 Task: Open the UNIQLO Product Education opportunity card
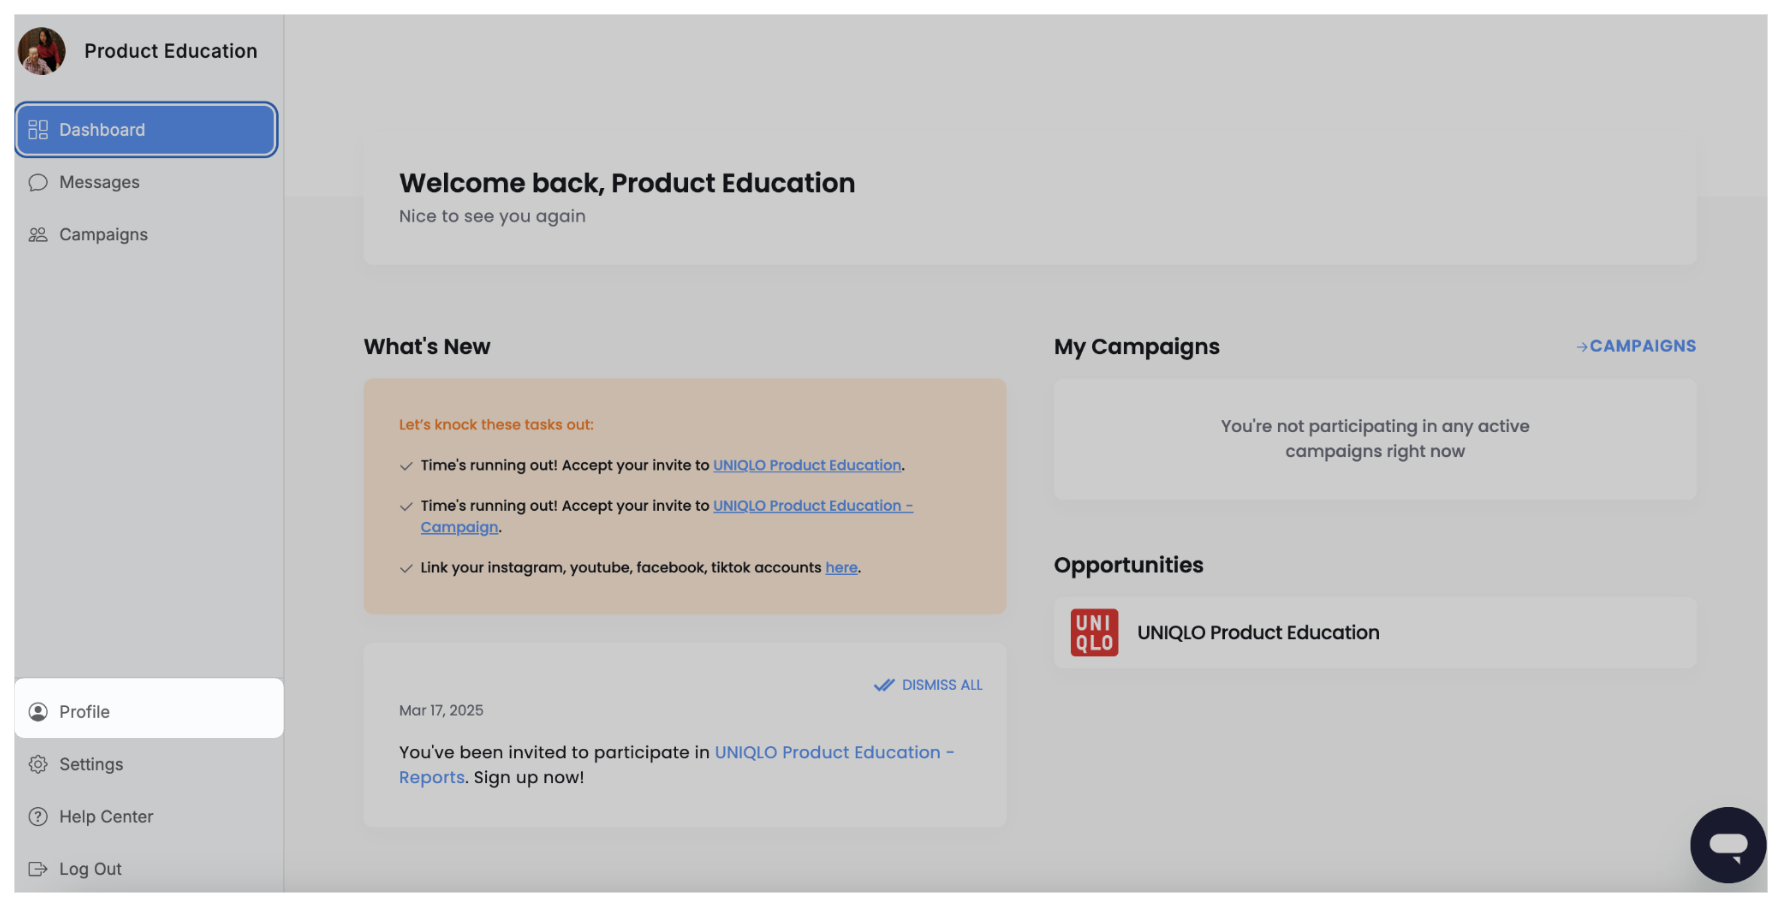pos(1375,633)
